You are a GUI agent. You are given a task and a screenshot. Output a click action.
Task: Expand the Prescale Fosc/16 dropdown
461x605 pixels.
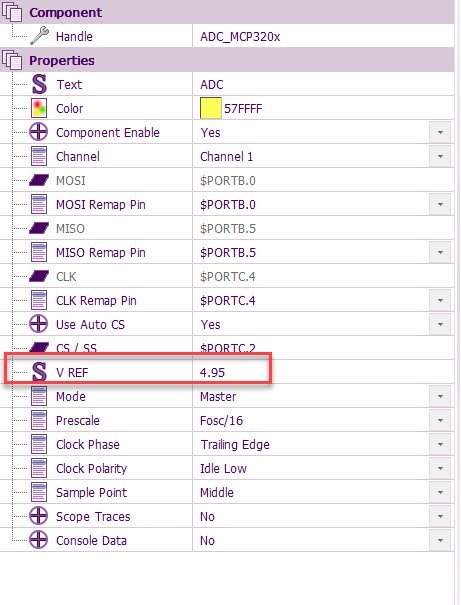(x=440, y=420)
